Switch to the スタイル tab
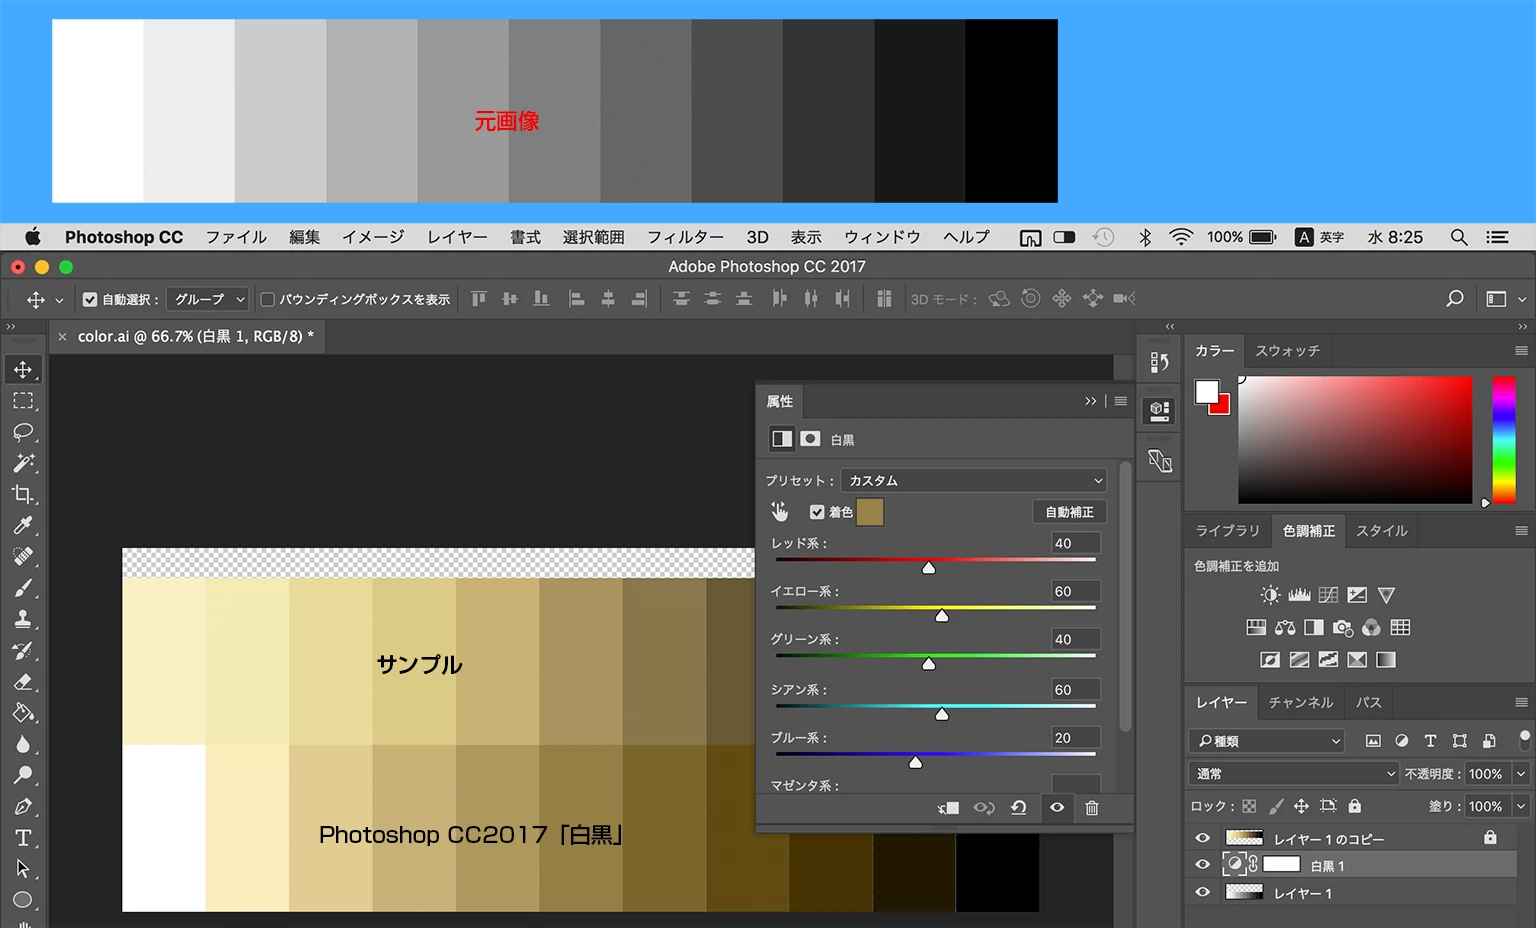The height and width of the screenshot is (928, 1536). [x=1382, y=531]
